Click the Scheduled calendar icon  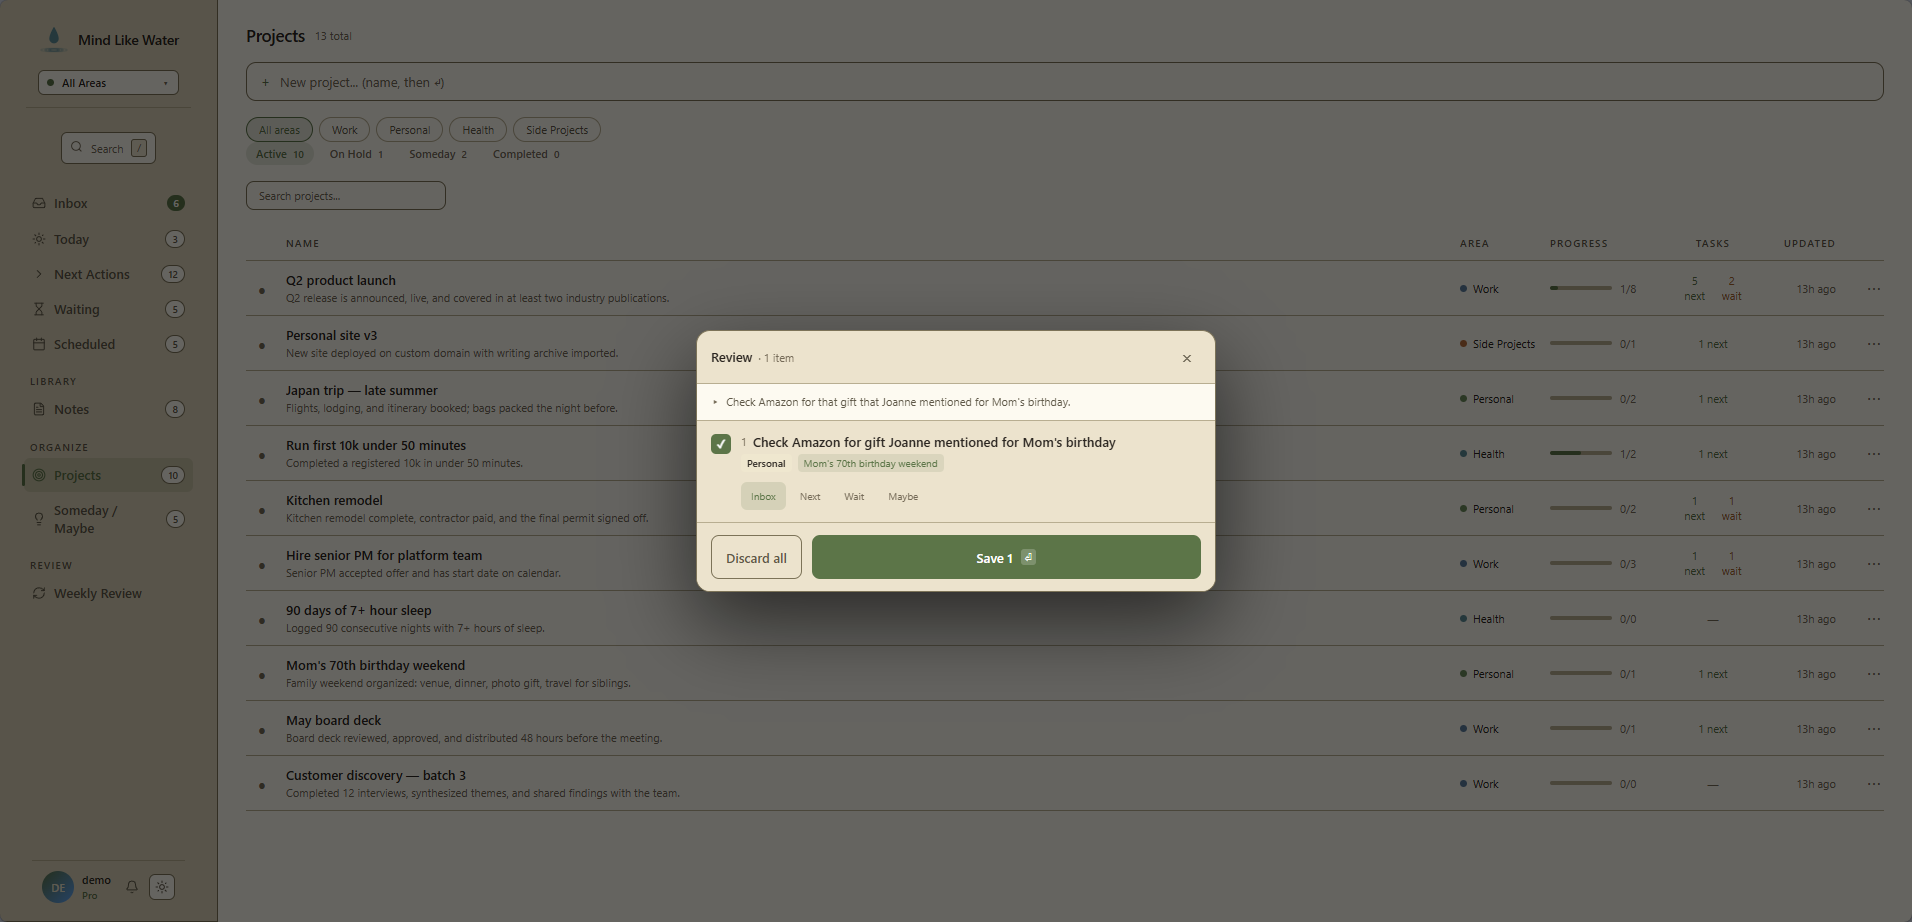(x=39, y=344)
